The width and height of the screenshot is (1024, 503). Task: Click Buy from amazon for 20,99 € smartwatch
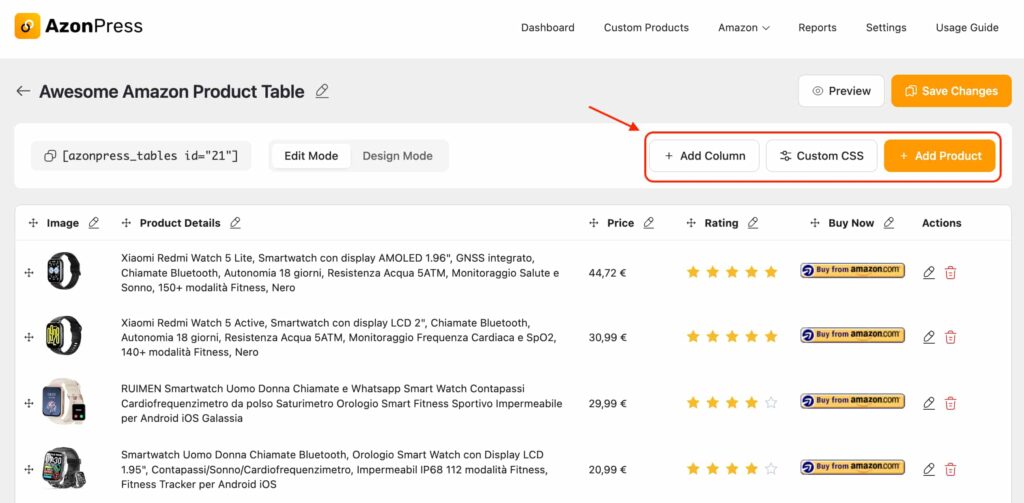852,467
